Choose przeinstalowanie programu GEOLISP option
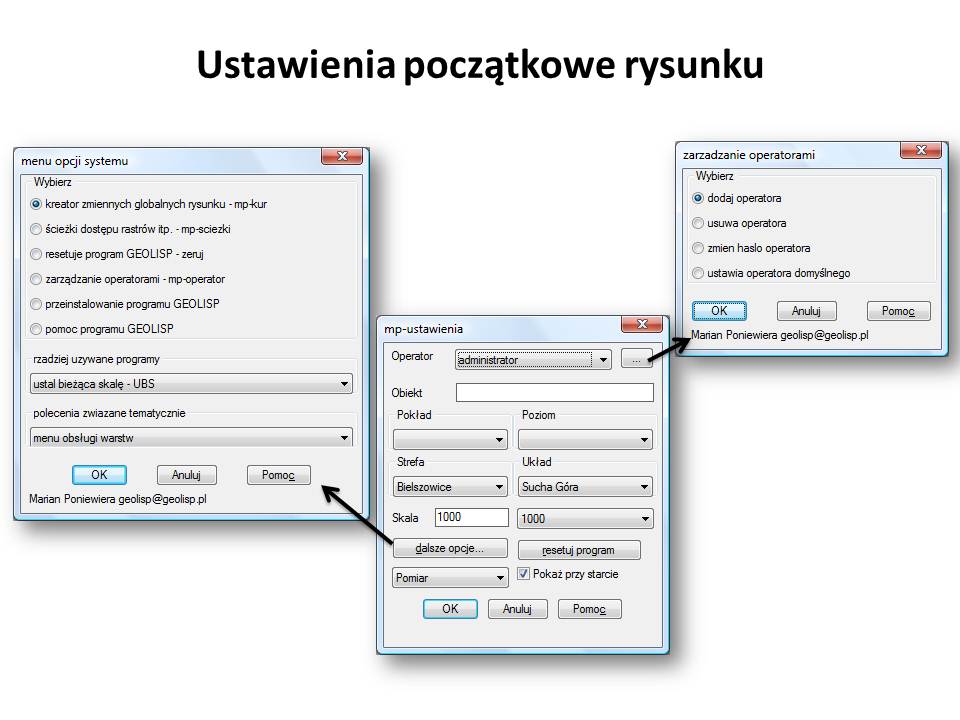 [x=125, y=304]
